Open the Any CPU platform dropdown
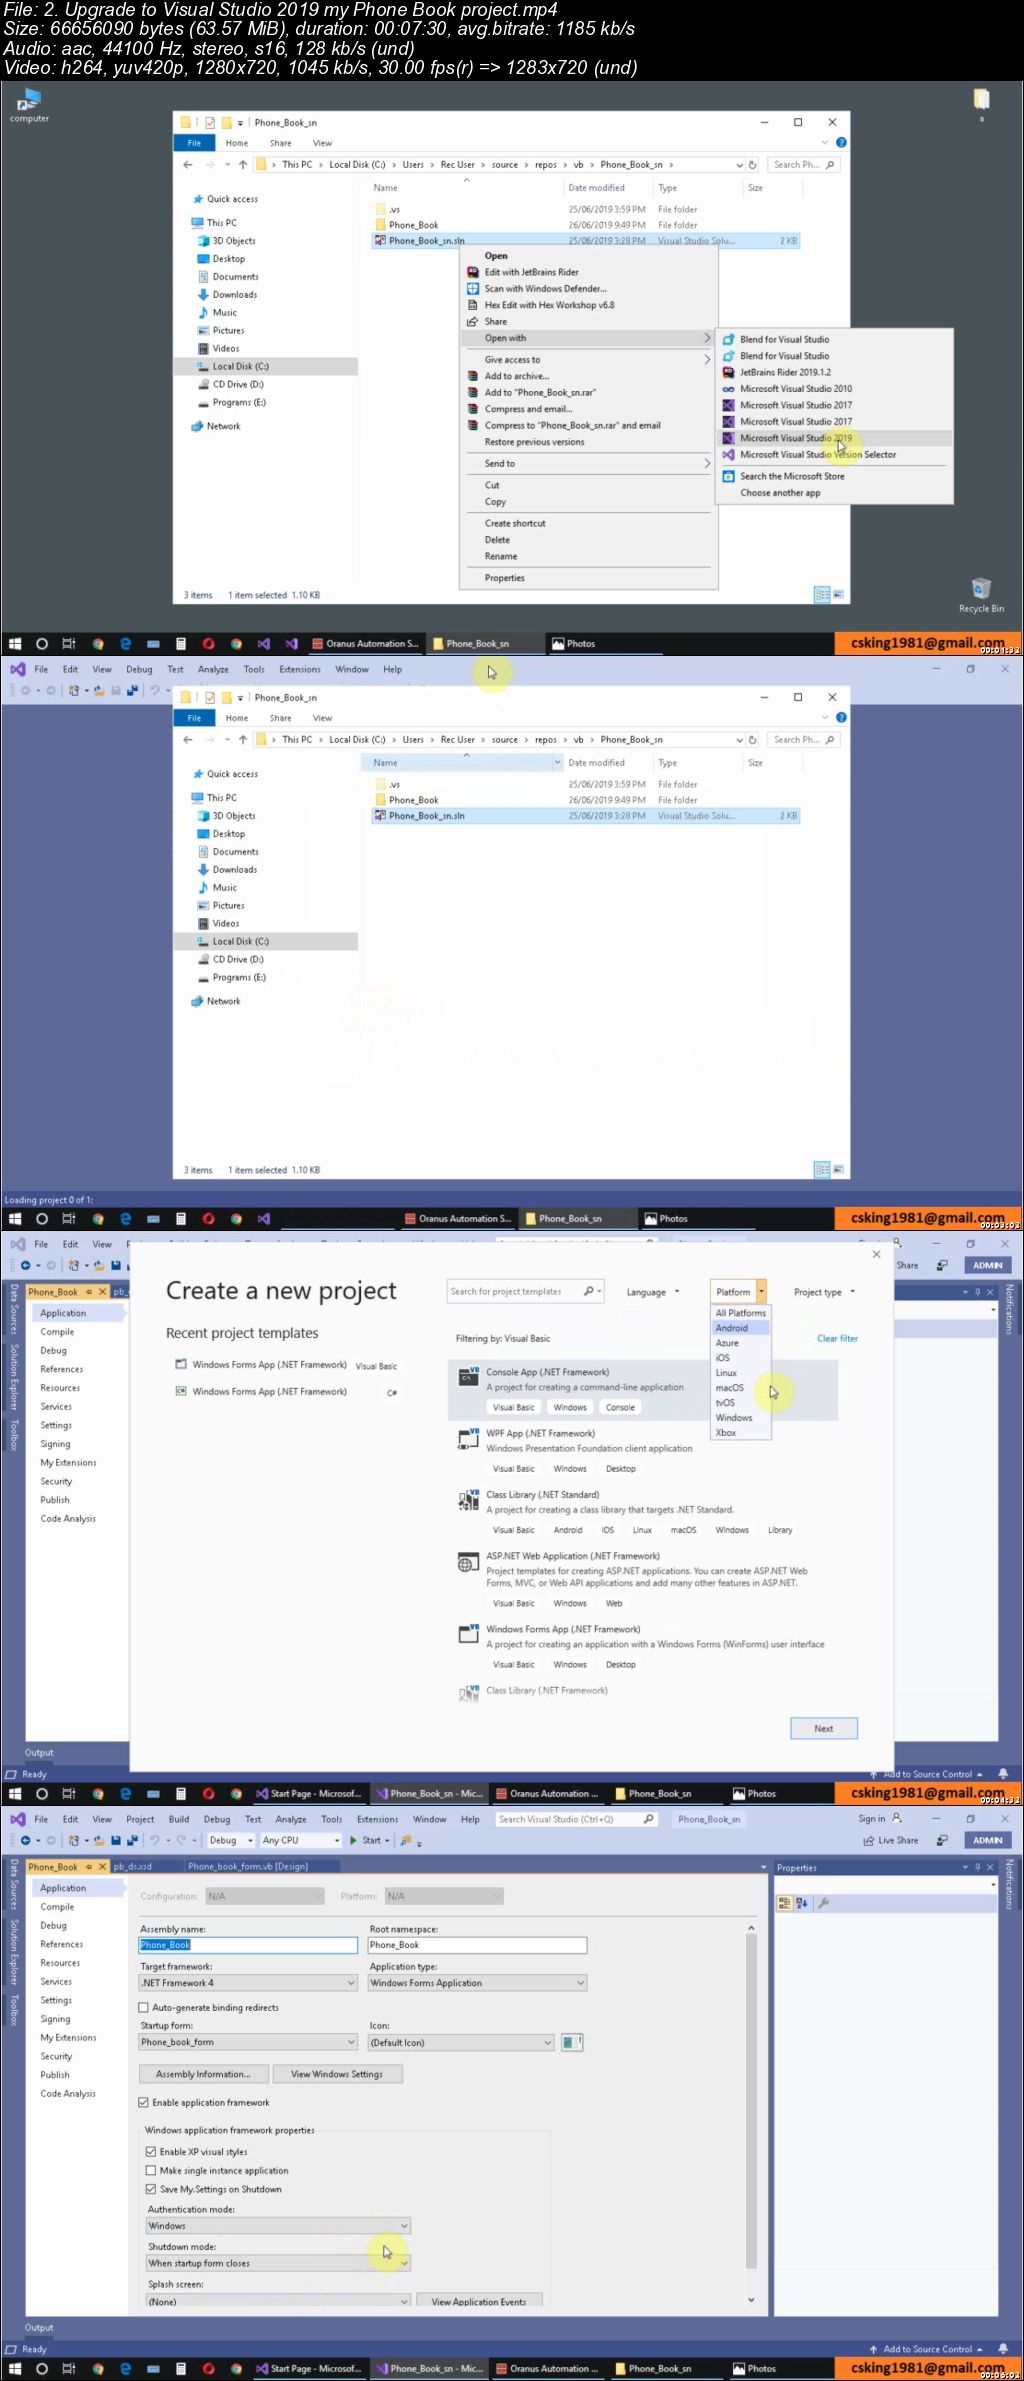This screenshot has height=2381, width=1024. point(301,1840)
